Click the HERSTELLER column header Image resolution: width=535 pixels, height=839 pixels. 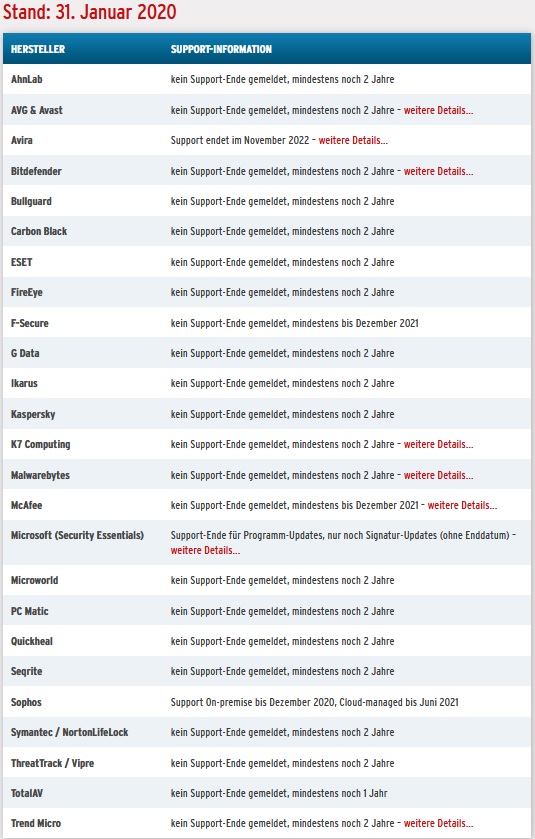pos(37,49)
